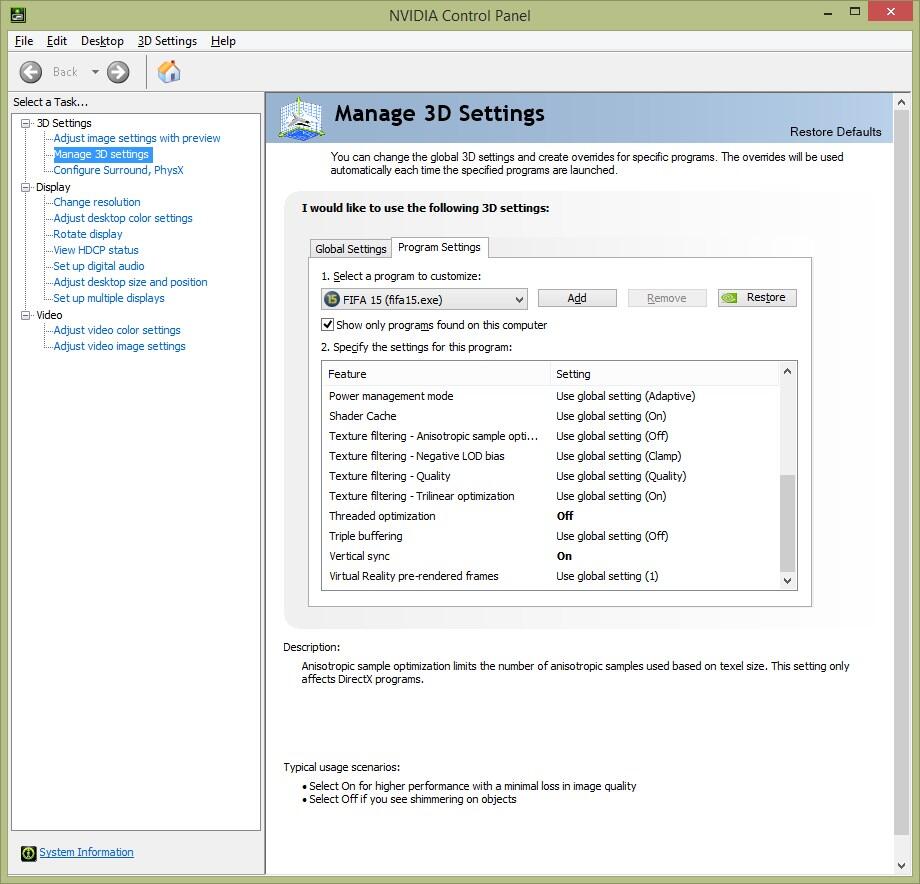This screenshot has height=884, width=920.
Task: Click Restore Defaults link
Action: click(x=835, y=131)
